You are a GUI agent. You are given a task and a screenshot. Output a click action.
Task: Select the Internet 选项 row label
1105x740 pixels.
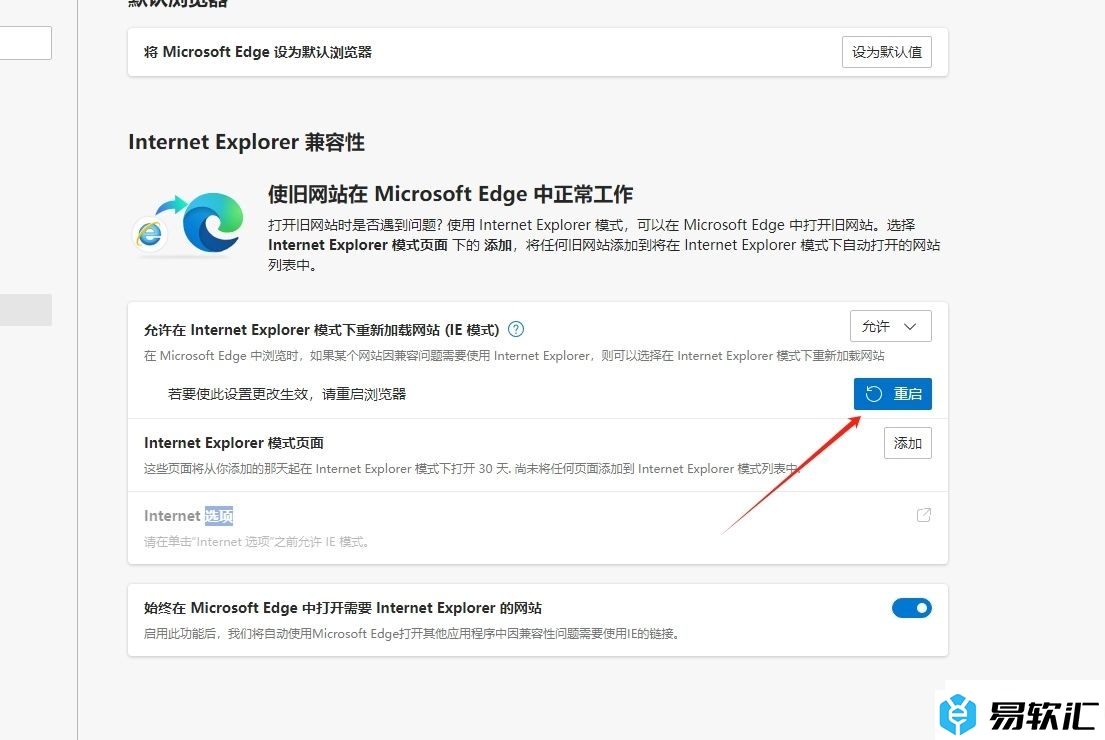(x=188, y=516)
